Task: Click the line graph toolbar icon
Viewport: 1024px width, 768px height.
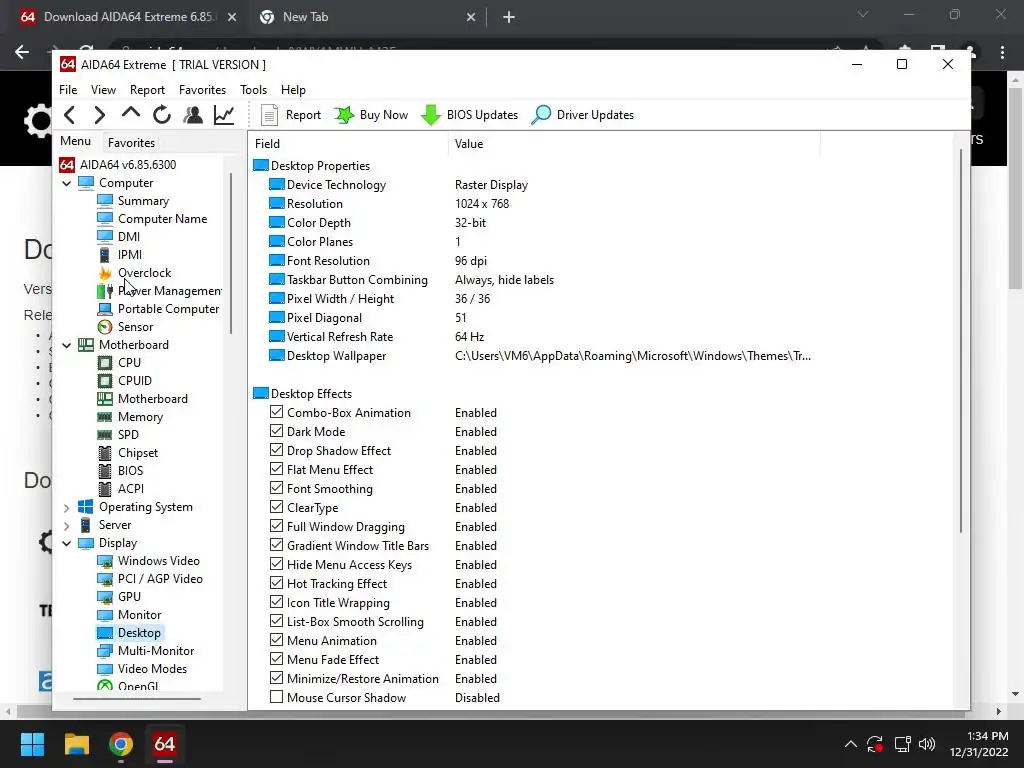Action: (224, 115)
